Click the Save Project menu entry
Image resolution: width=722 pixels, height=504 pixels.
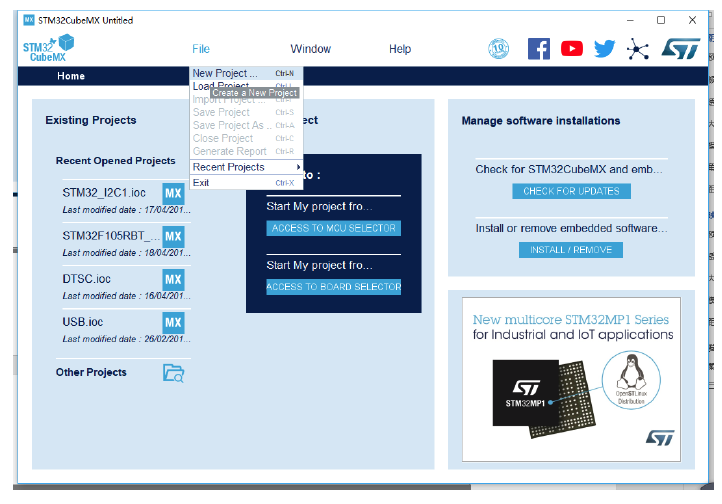246,112
